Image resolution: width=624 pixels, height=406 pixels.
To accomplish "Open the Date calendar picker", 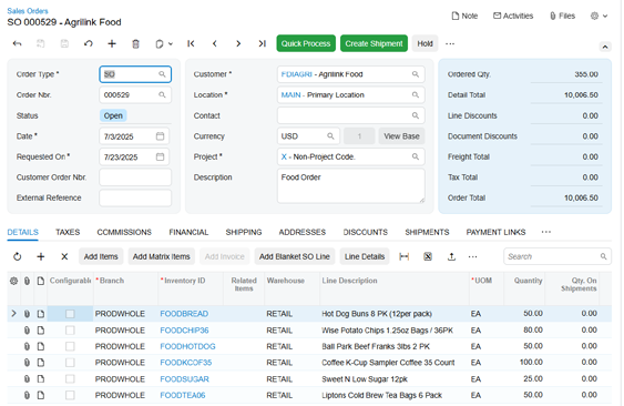I will click(160, 137).
